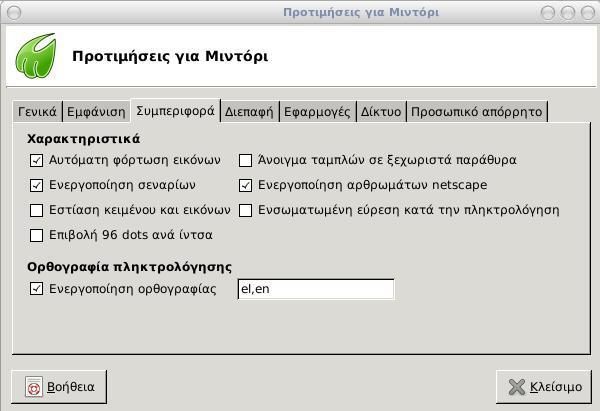
Task: Check Επιβολή 96 dots ανά ίντσα
Action: [37, 235]
